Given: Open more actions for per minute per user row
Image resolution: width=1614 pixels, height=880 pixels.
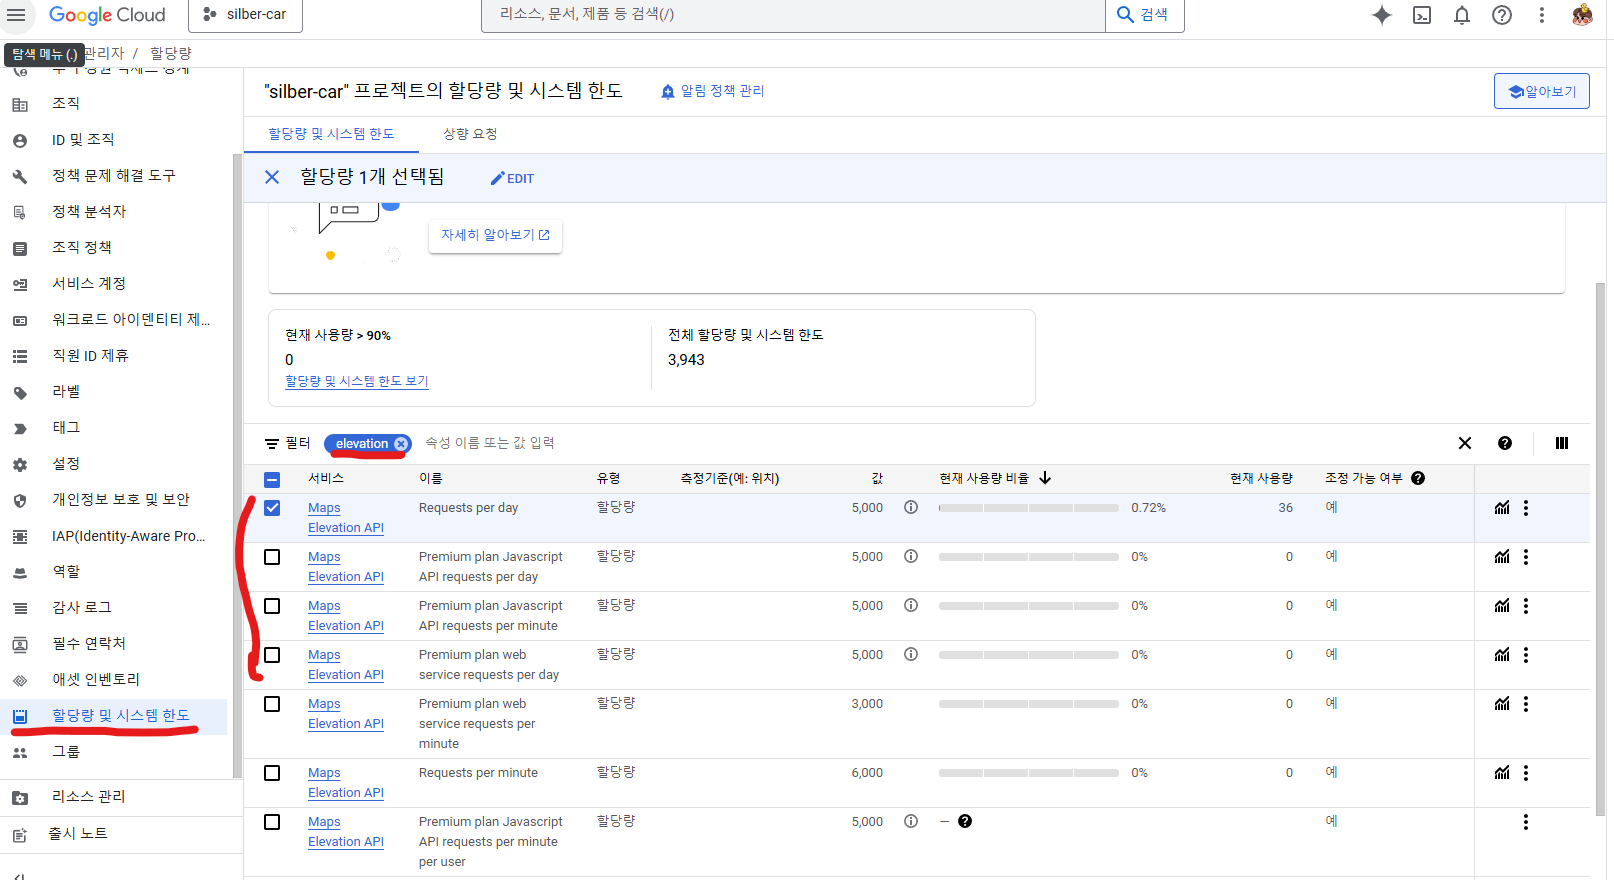Looking at the screenshot, I should pos(1526,822).
